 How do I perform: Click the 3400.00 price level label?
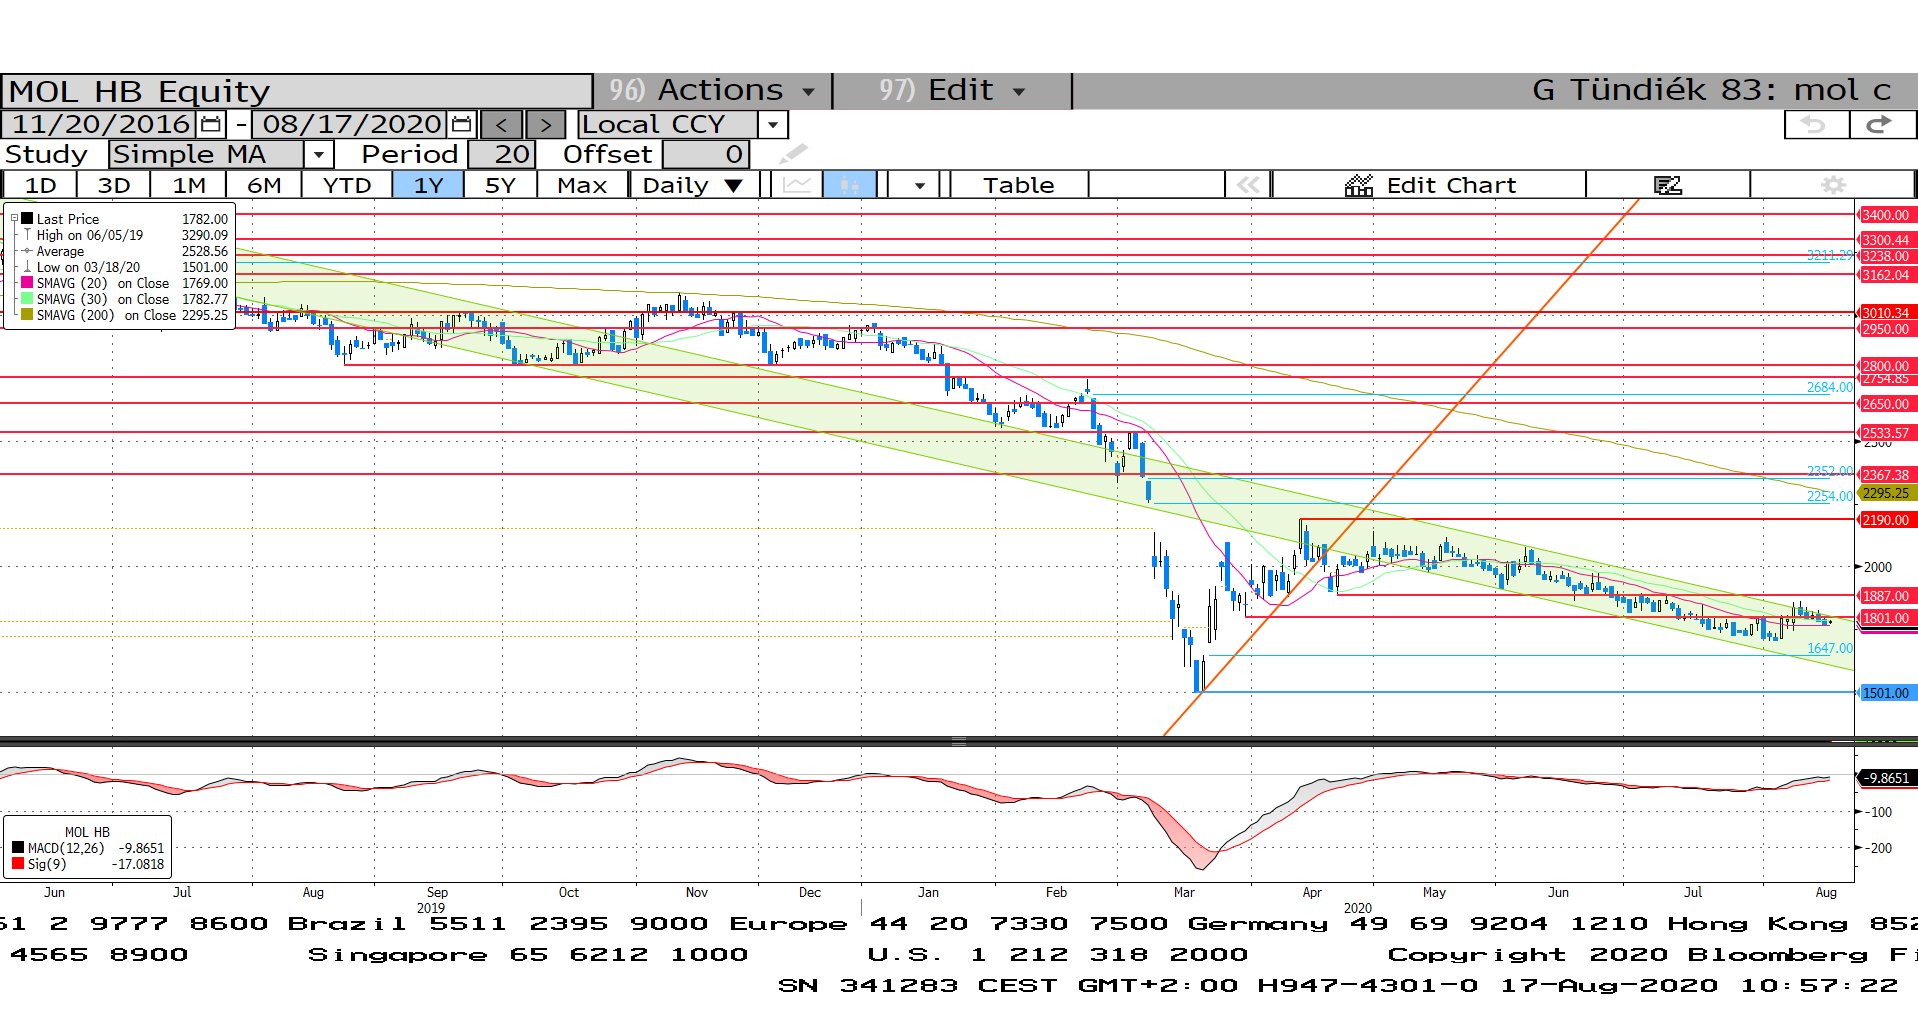coord(1885,215)
